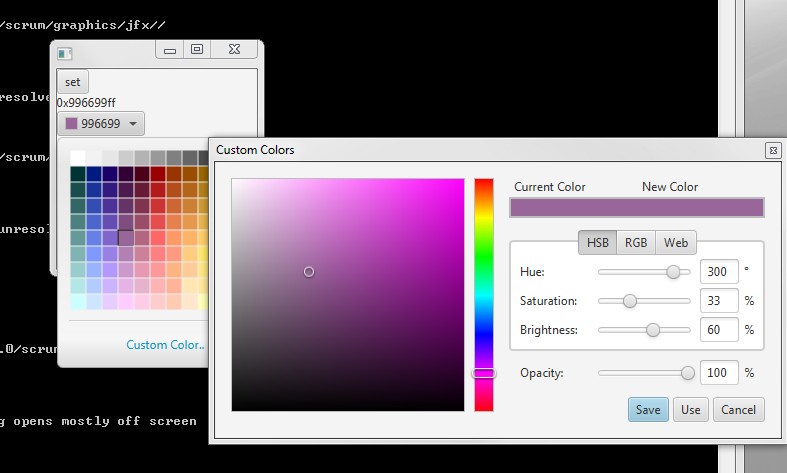This screenshot has height=473, width=787.
Task: Click the Hue slider thumb
Action: tap(673, 272)
